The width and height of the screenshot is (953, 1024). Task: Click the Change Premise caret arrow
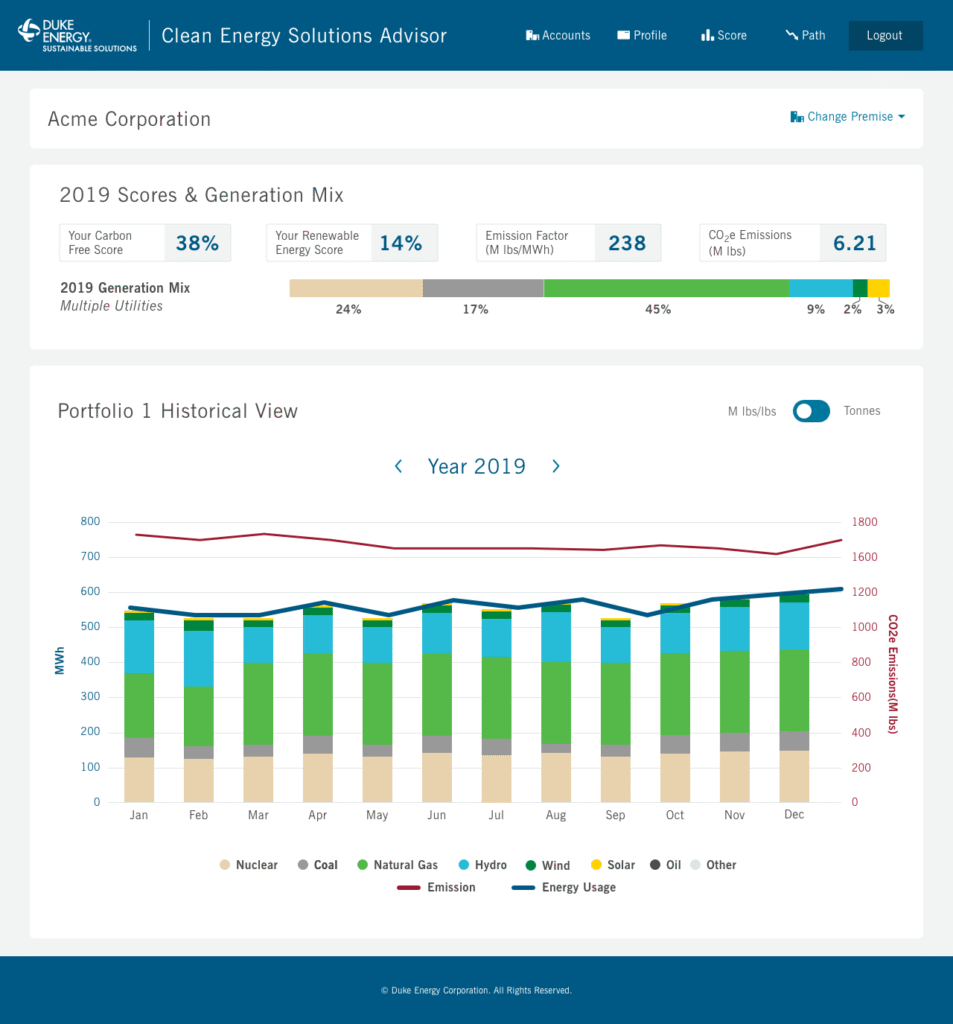click(x=901, y=117)
